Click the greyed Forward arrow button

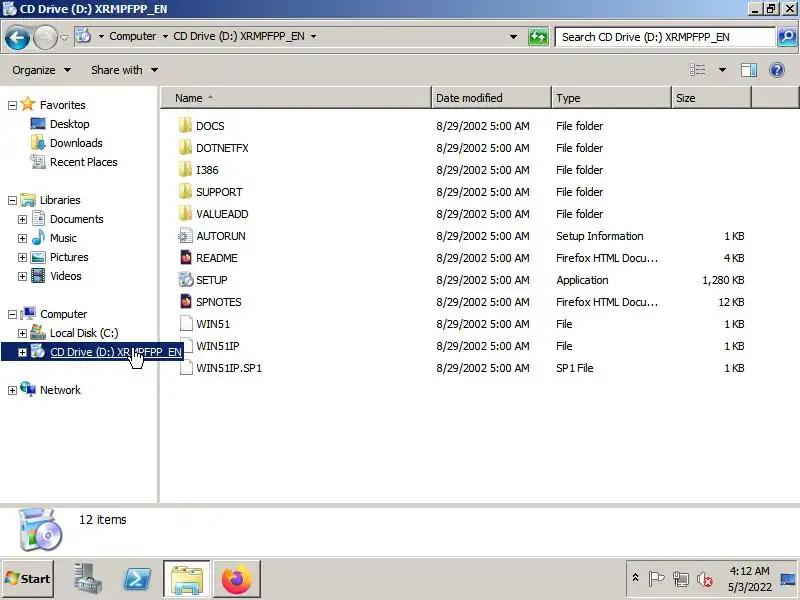click(45, 37)
